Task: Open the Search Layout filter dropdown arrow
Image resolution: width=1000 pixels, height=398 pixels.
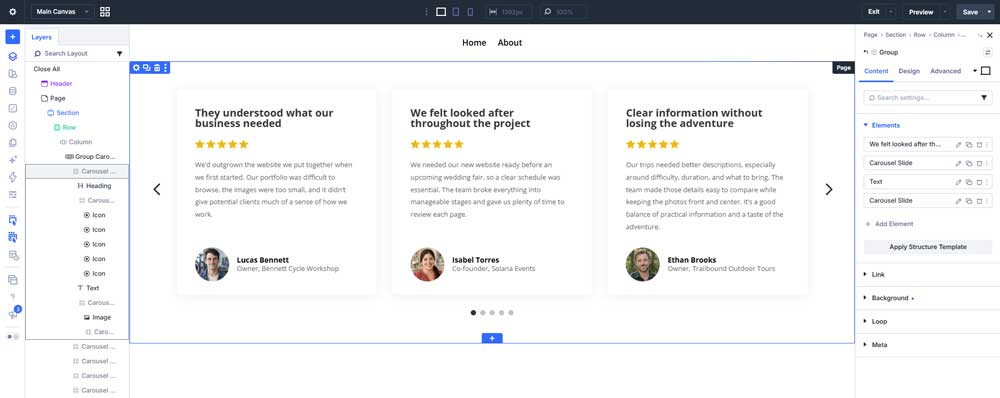Action: [119, 54]
